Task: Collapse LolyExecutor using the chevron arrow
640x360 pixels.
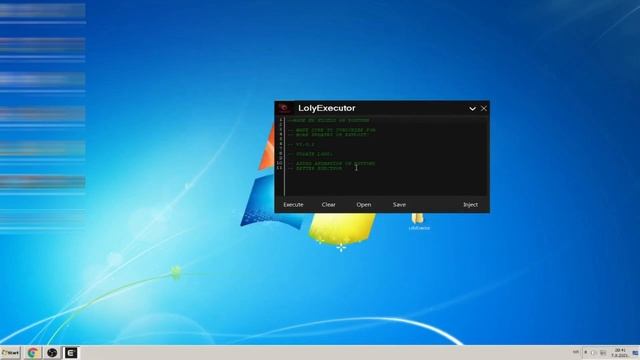Action: (472, 109)
